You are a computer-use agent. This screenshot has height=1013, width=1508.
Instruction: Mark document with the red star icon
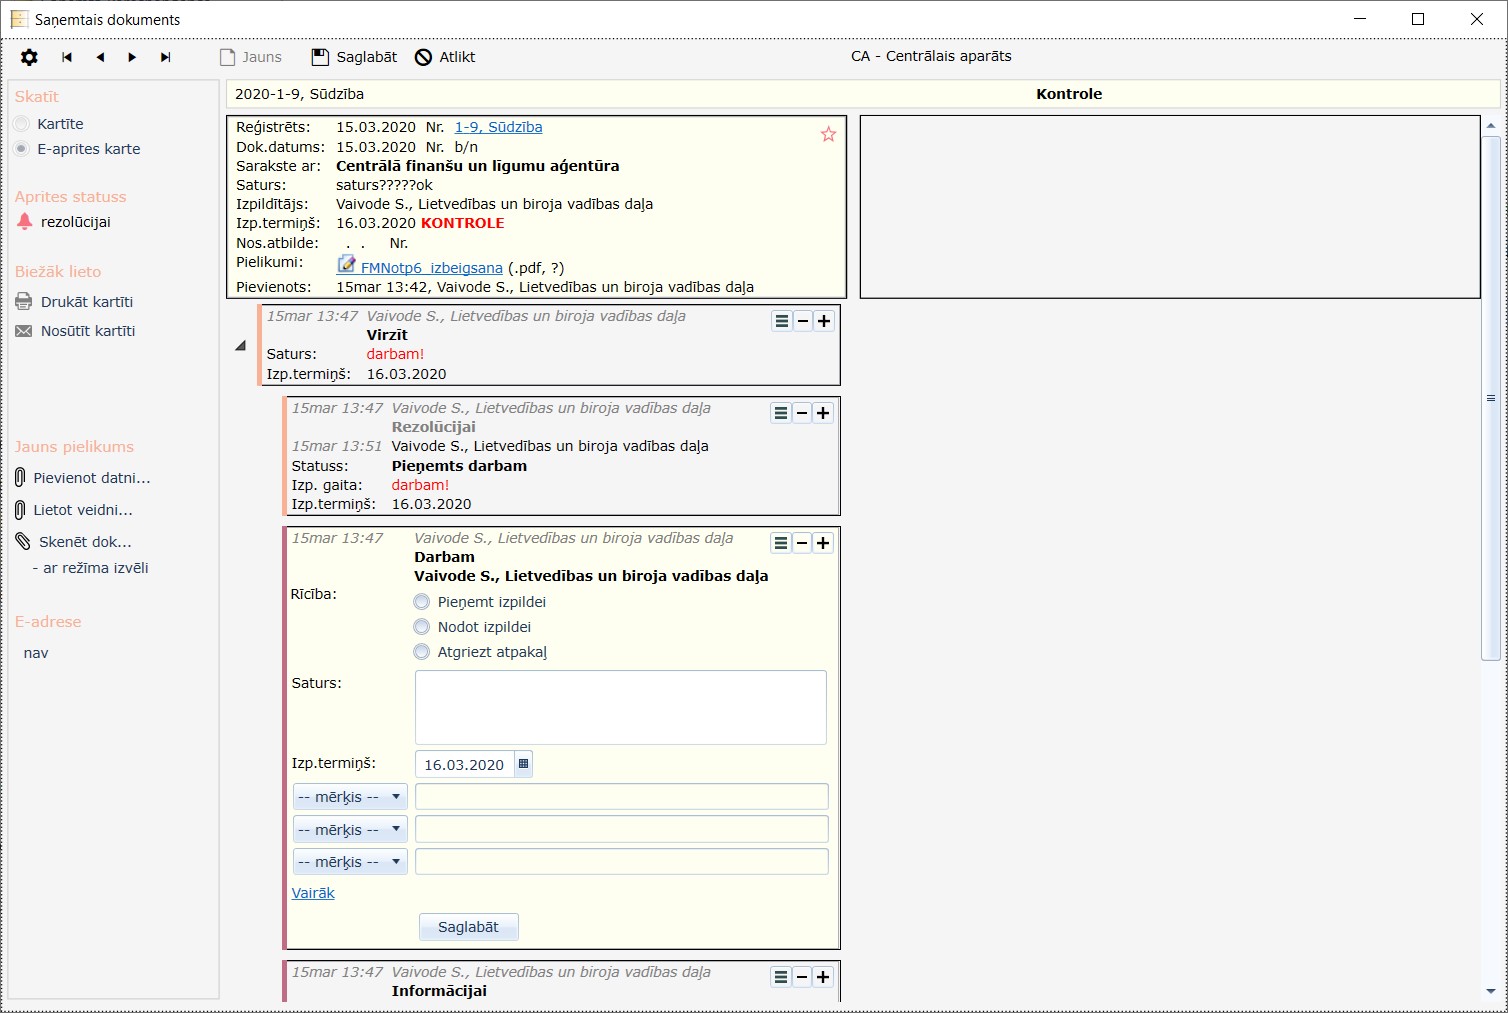pyautogui.click(x=828, y=134)
